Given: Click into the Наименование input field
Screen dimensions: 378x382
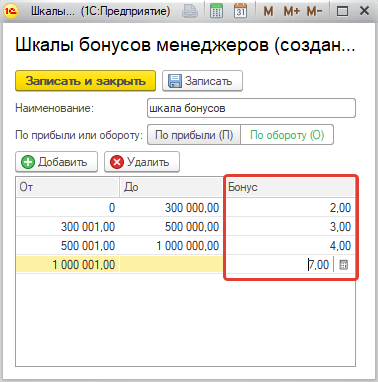Looking at the screenshot, I should 251,108.
